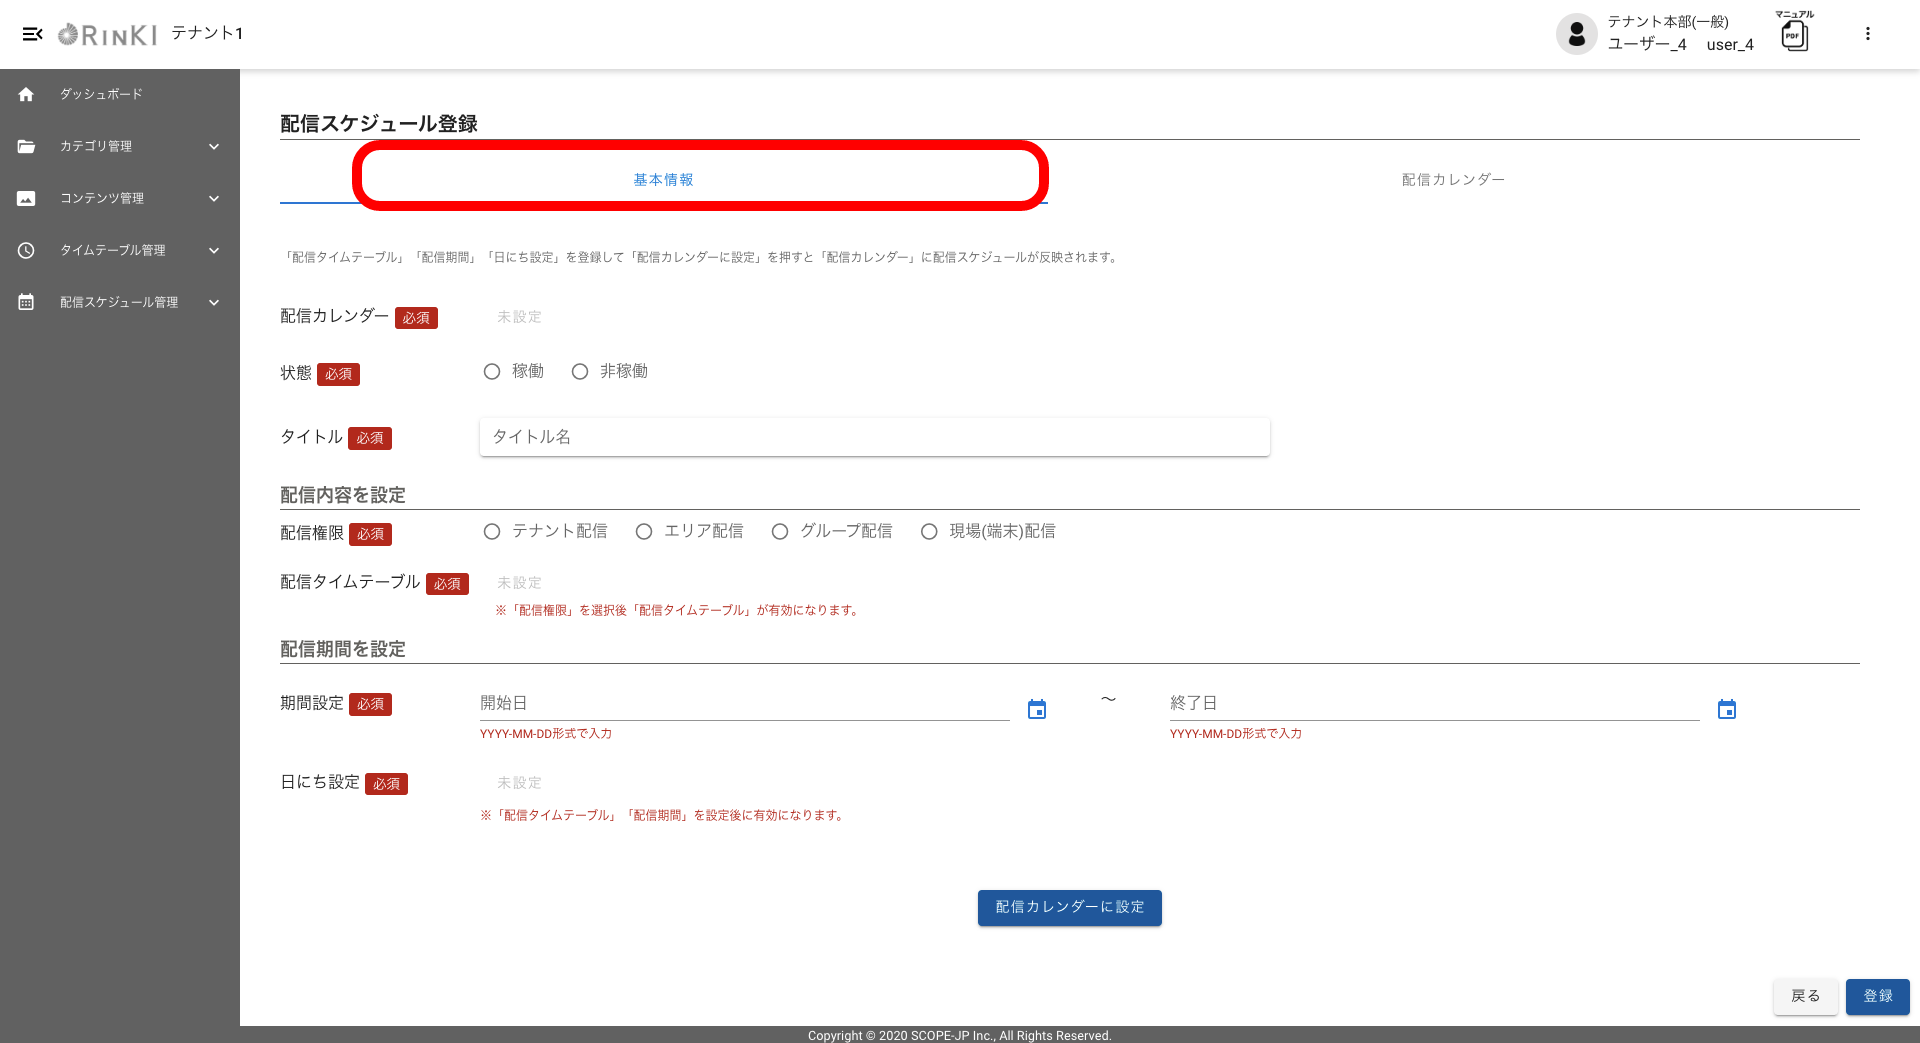This screenshot has width=1920, height=1043.
Task: Open the end date calendar picker
Action: [x=1726, y=710]
